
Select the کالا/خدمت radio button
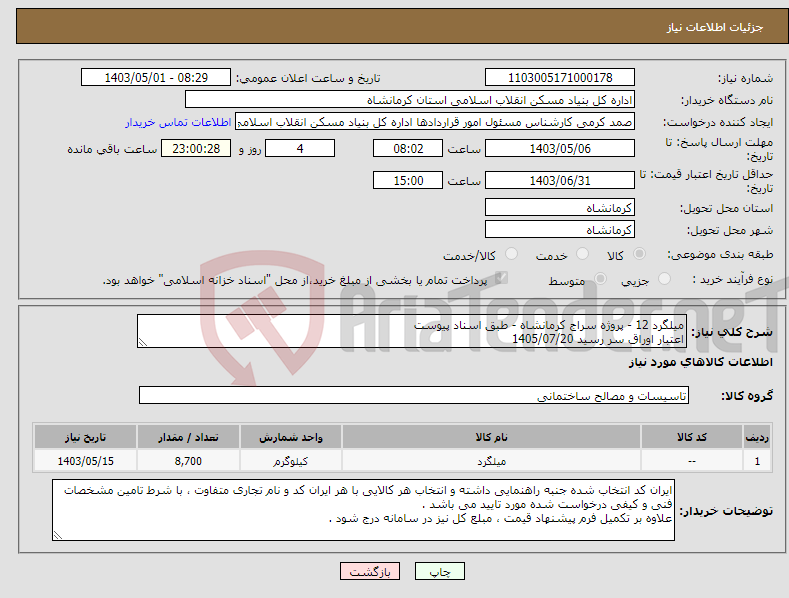pyautogui.click(x=511, y=254)
